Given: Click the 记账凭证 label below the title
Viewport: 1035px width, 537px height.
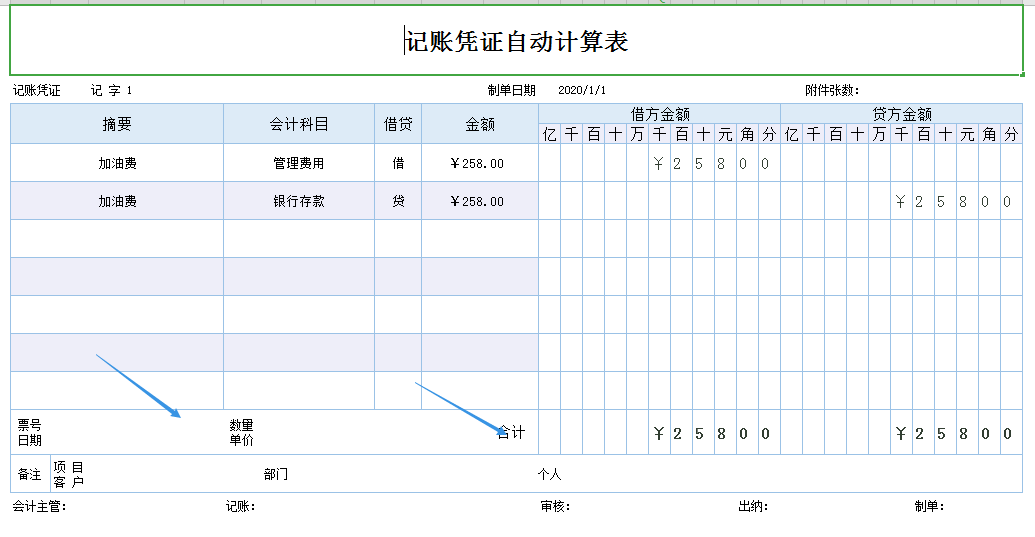Looking at the screenshot, I should click(36, 90).
